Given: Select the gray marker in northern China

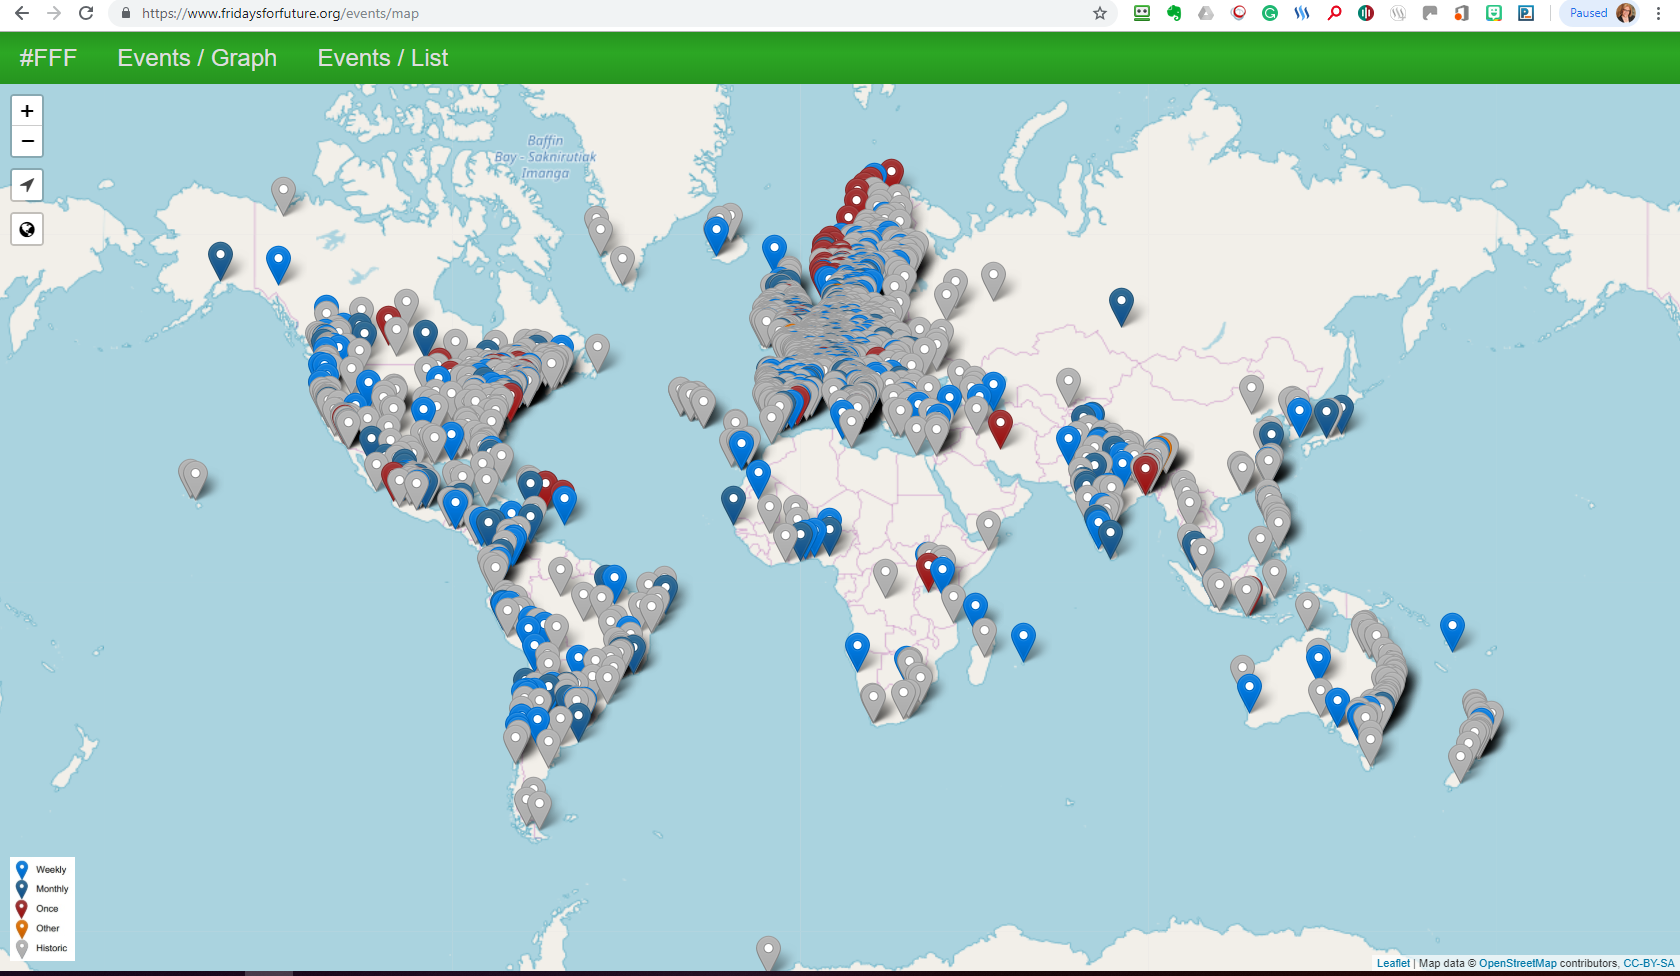Looking at the screenshot, I should tap(1251, 394).
